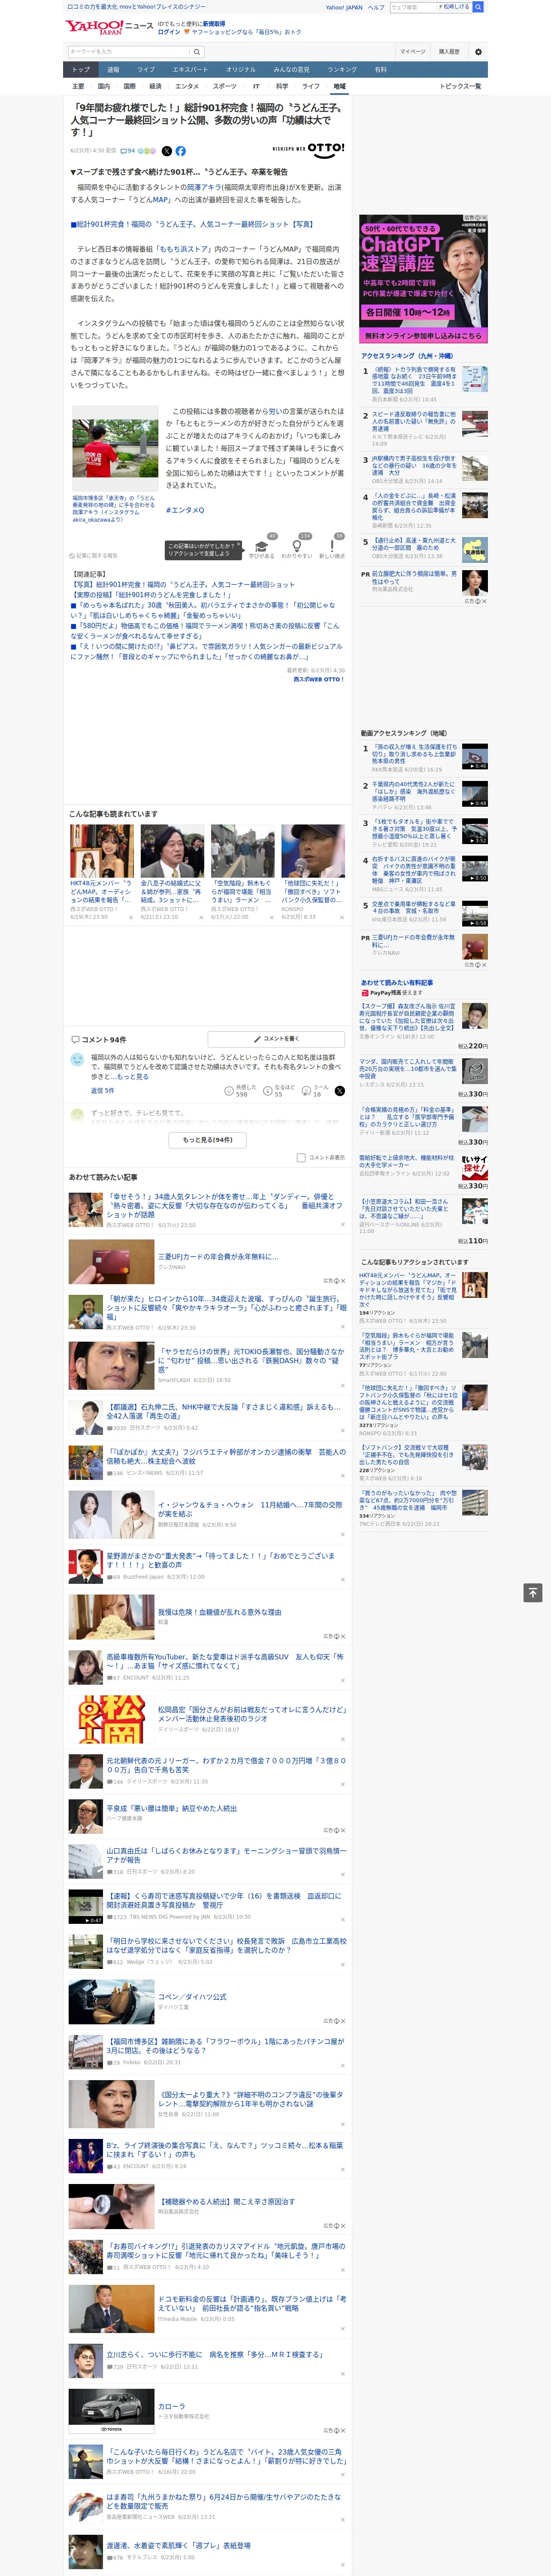Share the first comment on X

(x=339, y=1091)
